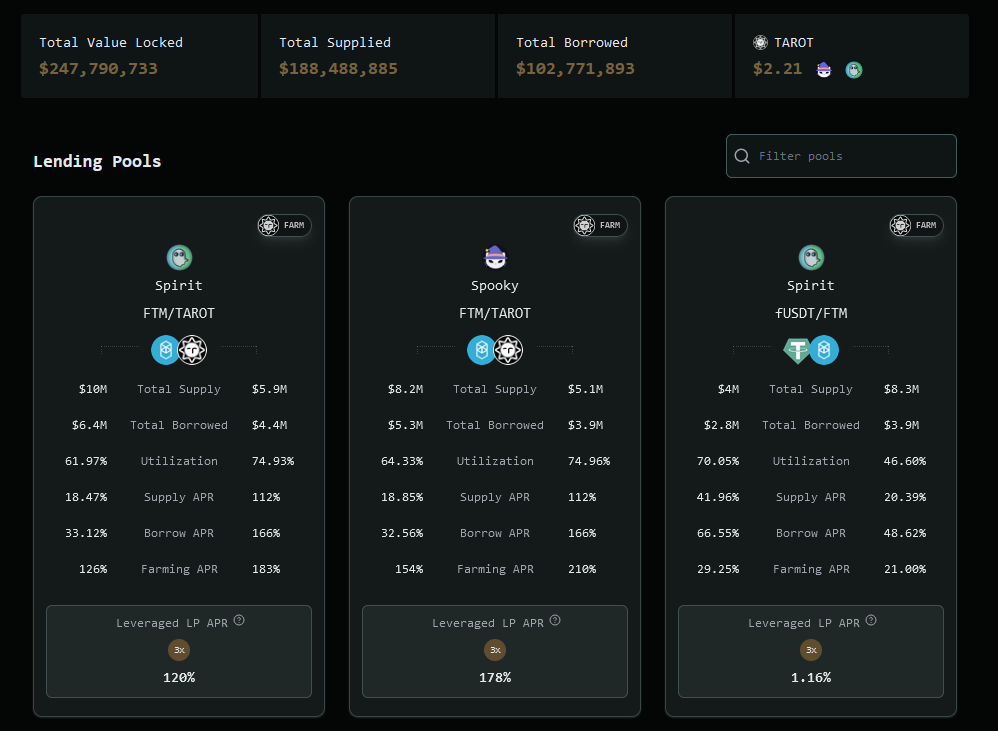
Task: Click 33.12% borrow APR value
Action: pos(86,533)
